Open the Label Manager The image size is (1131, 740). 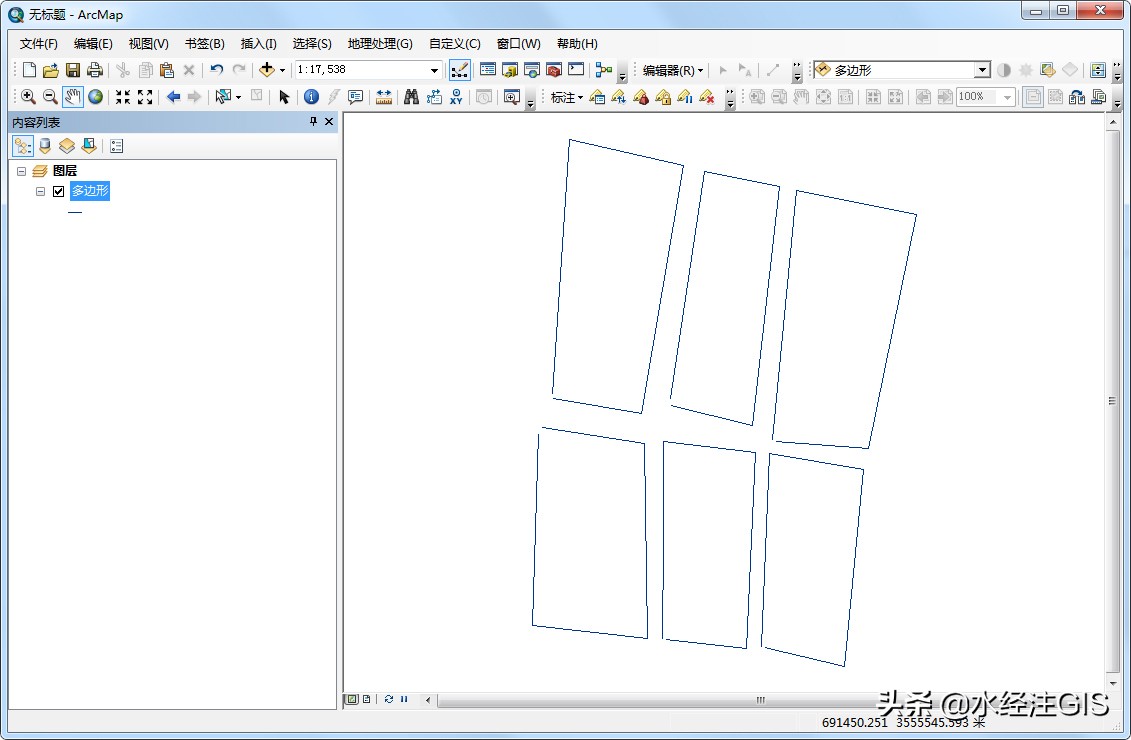click(x=597, y=97)
